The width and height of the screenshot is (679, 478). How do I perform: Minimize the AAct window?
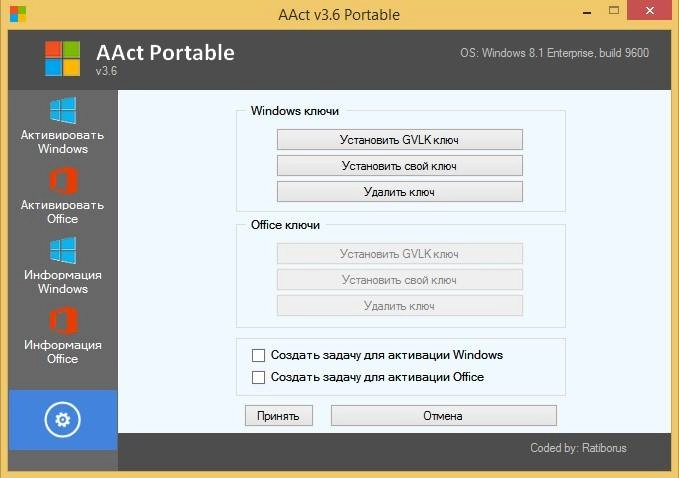(587, 13)
